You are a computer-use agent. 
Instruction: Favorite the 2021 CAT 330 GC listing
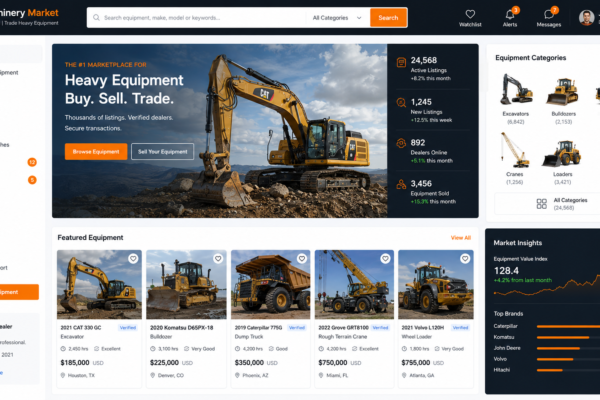tap(133, 259)
